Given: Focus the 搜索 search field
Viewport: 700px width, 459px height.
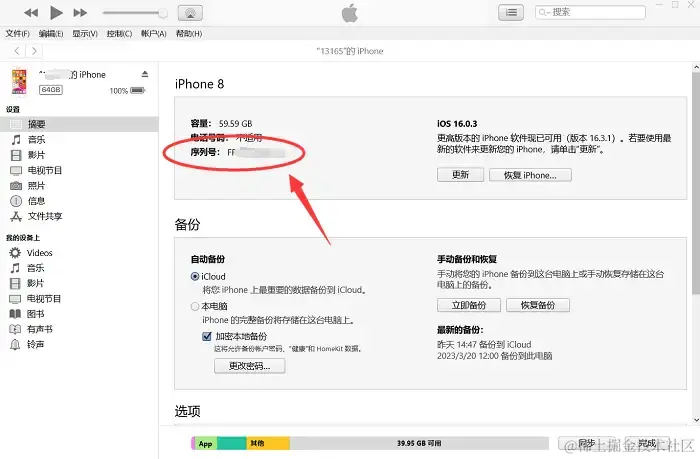Looking at the screenshot, I should (590, 12).
